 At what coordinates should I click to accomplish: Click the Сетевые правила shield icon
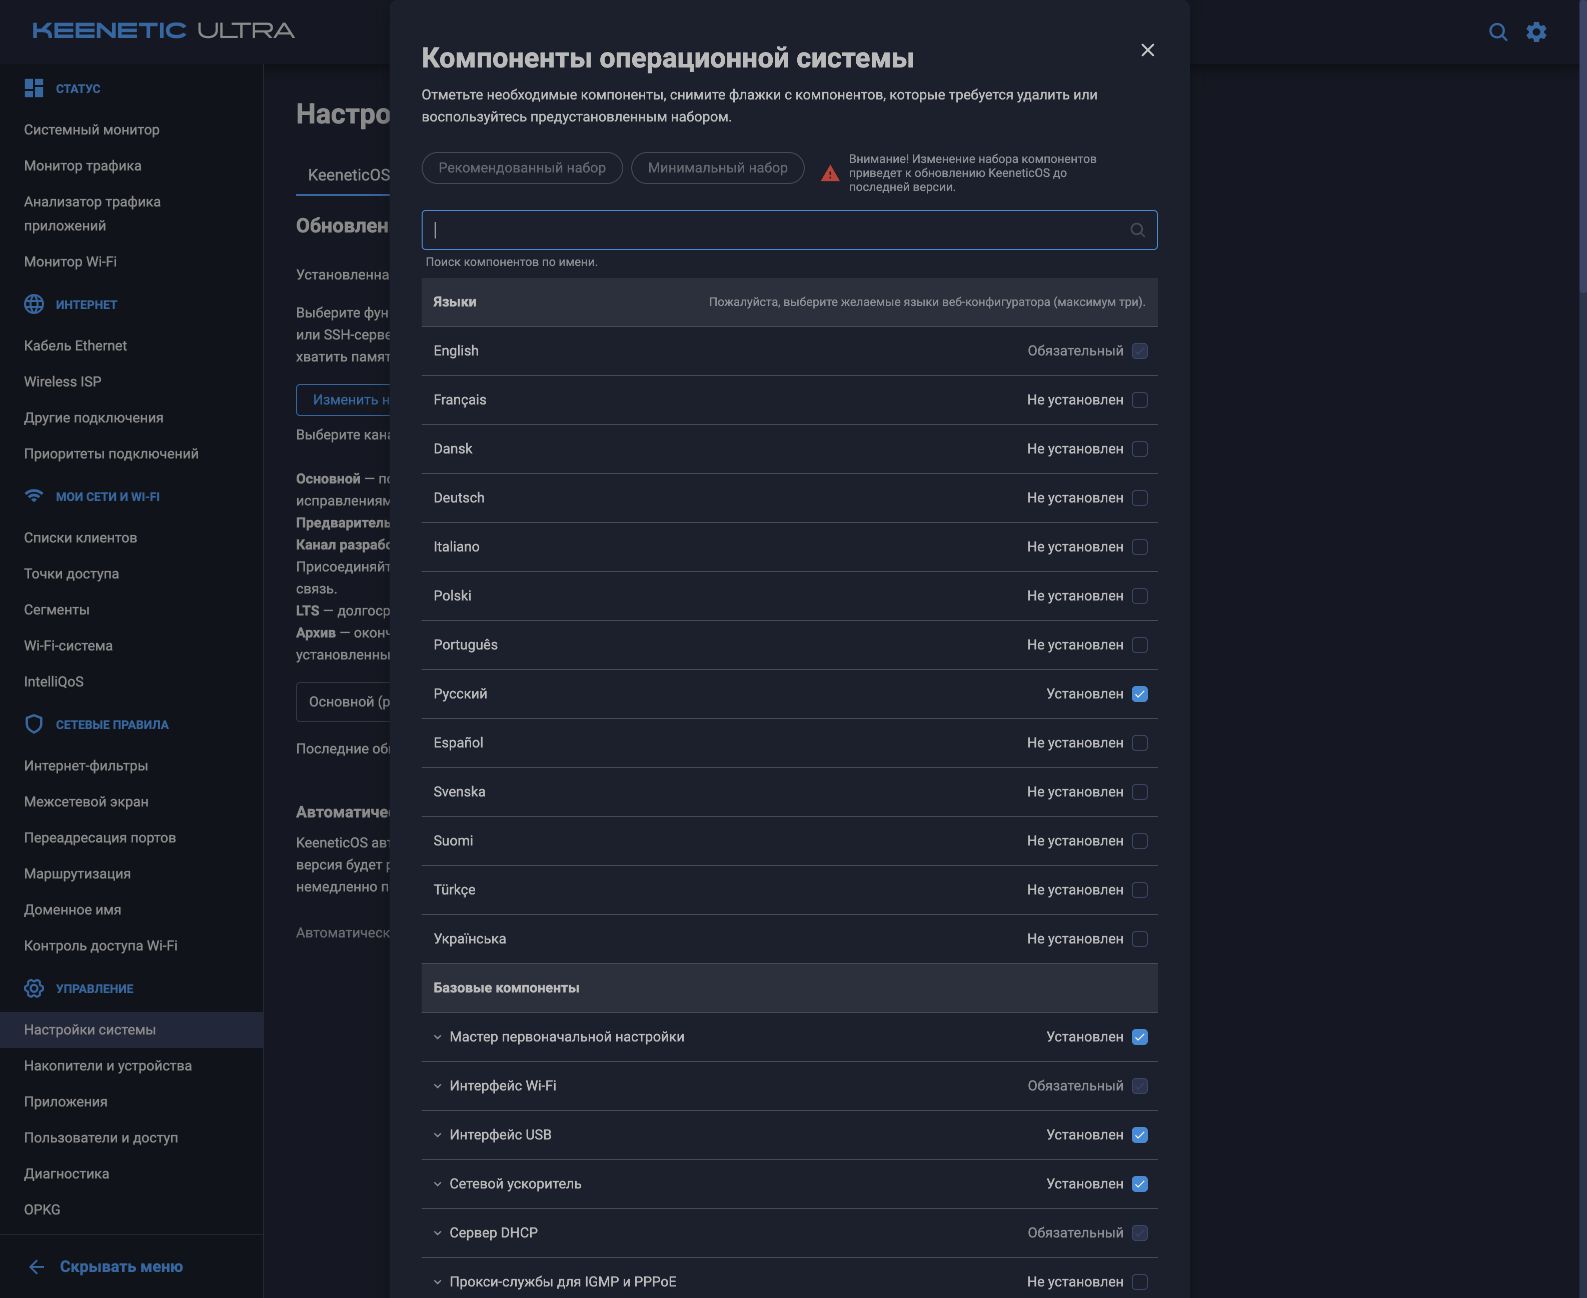click(x=34, y=724)
